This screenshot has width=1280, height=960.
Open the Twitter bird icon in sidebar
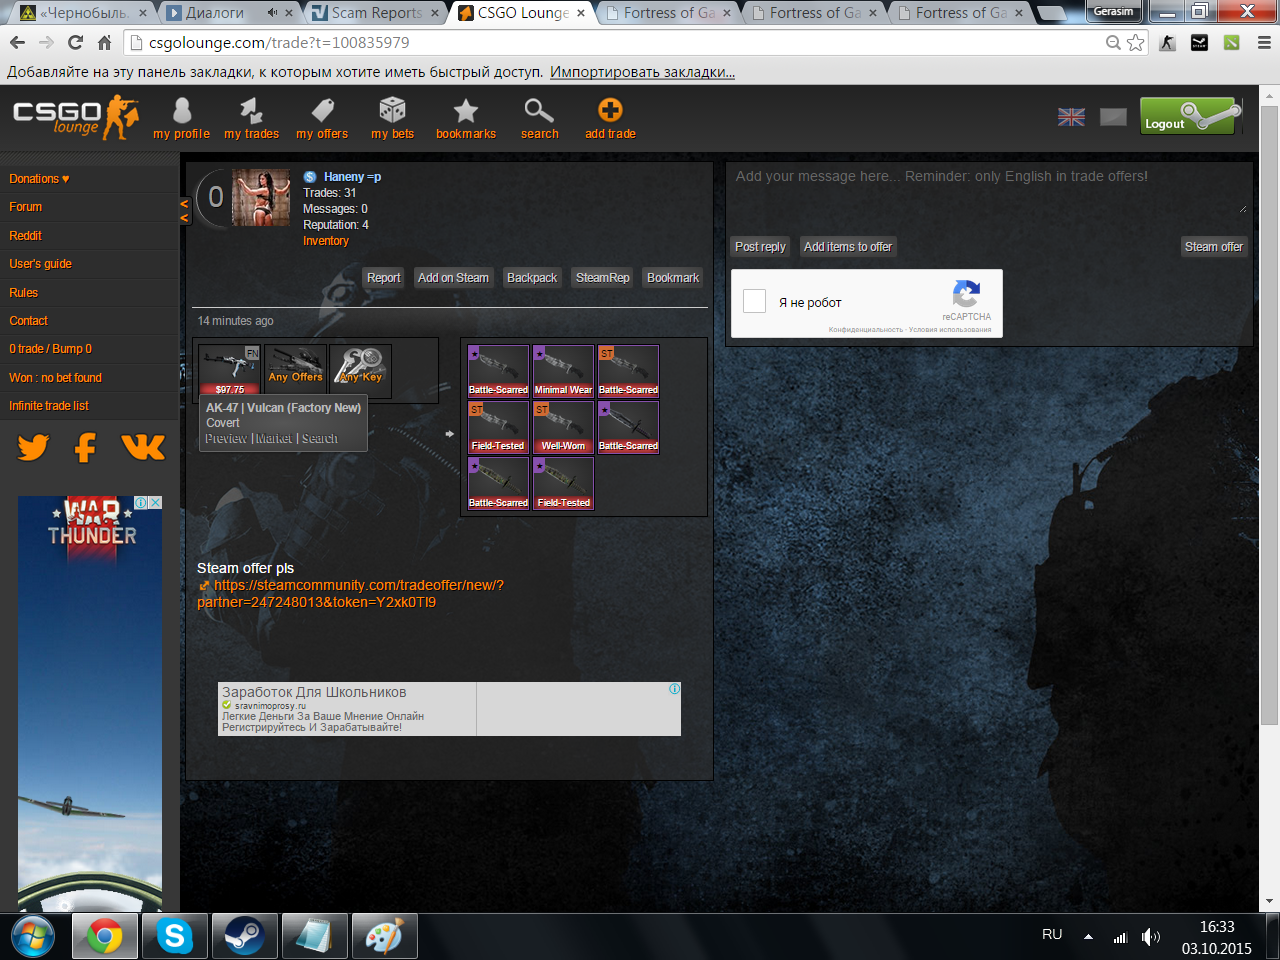click(33, 447)
